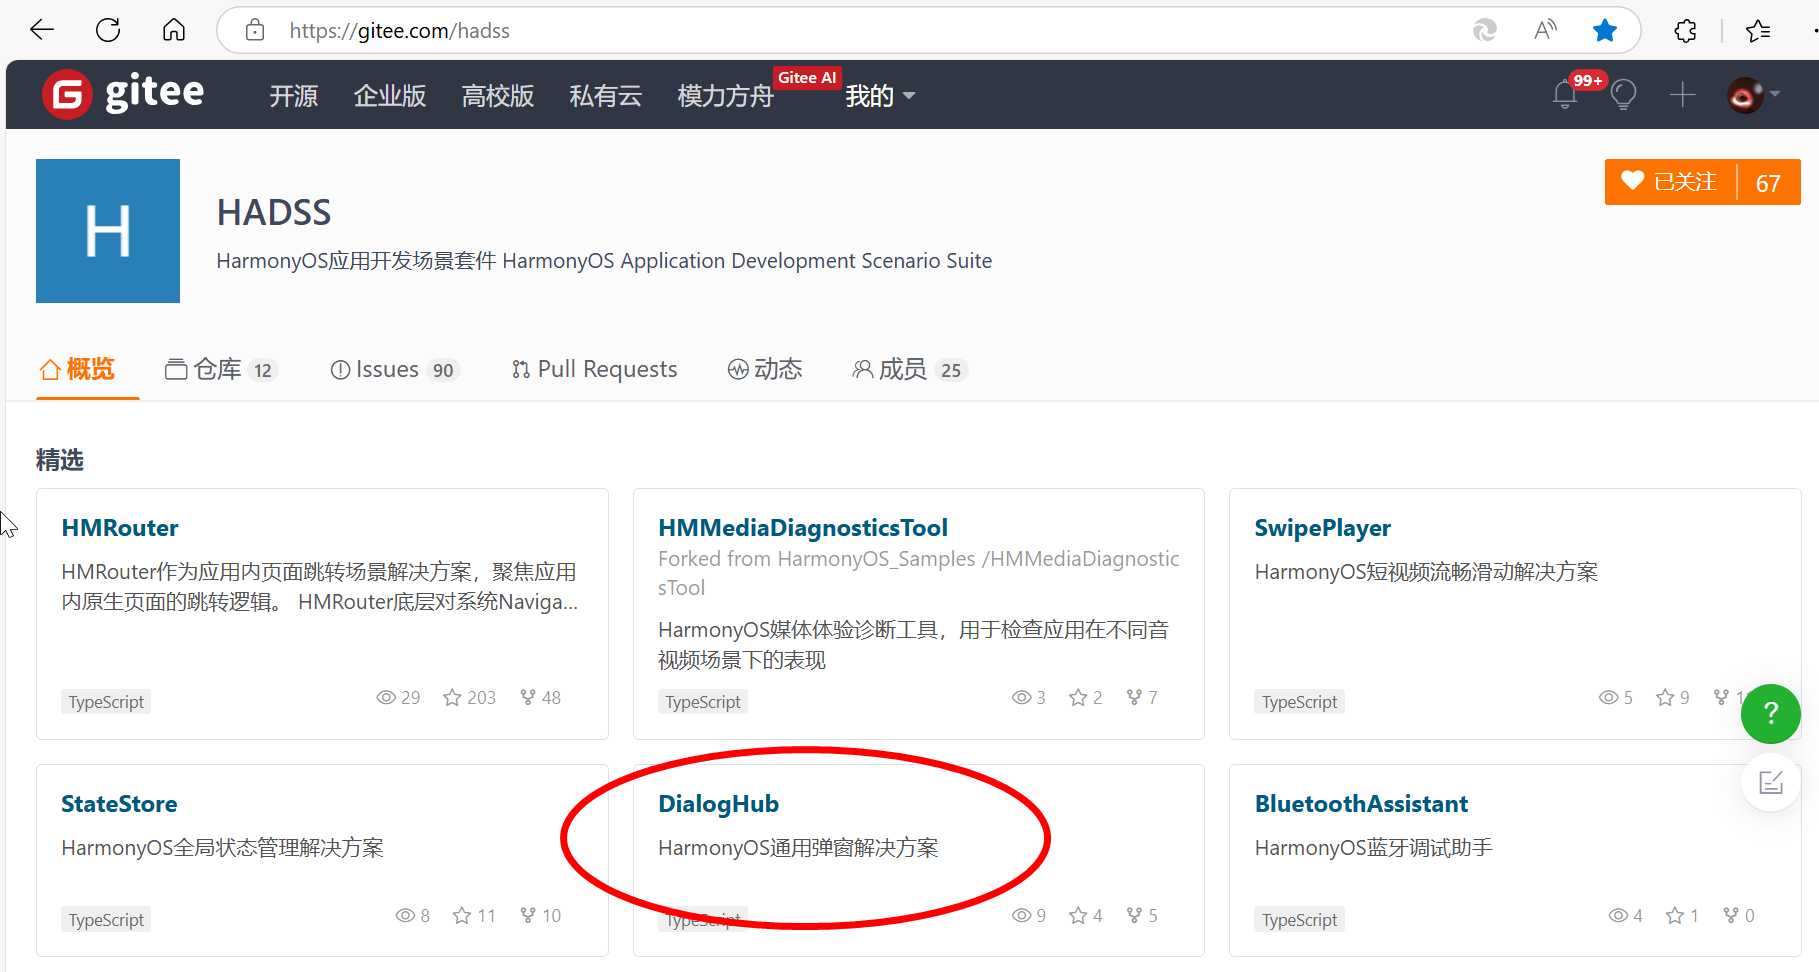The height and width of the screenshot is (972, 1819).
Task: Open the HMRouter repository link
Action: pyautogui.click(x=120, y=528)
